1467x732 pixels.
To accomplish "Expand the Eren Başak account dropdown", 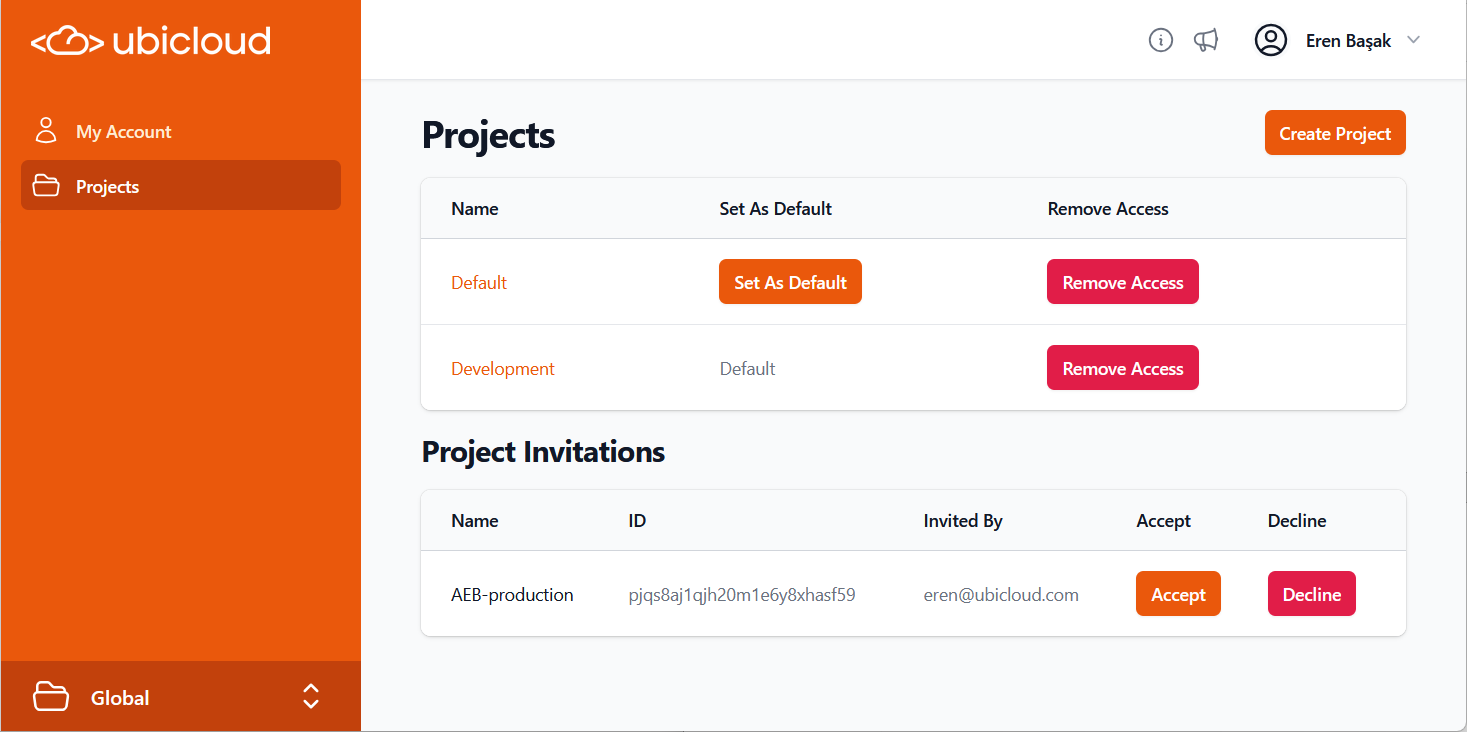I will click(x=1413, y=40).
